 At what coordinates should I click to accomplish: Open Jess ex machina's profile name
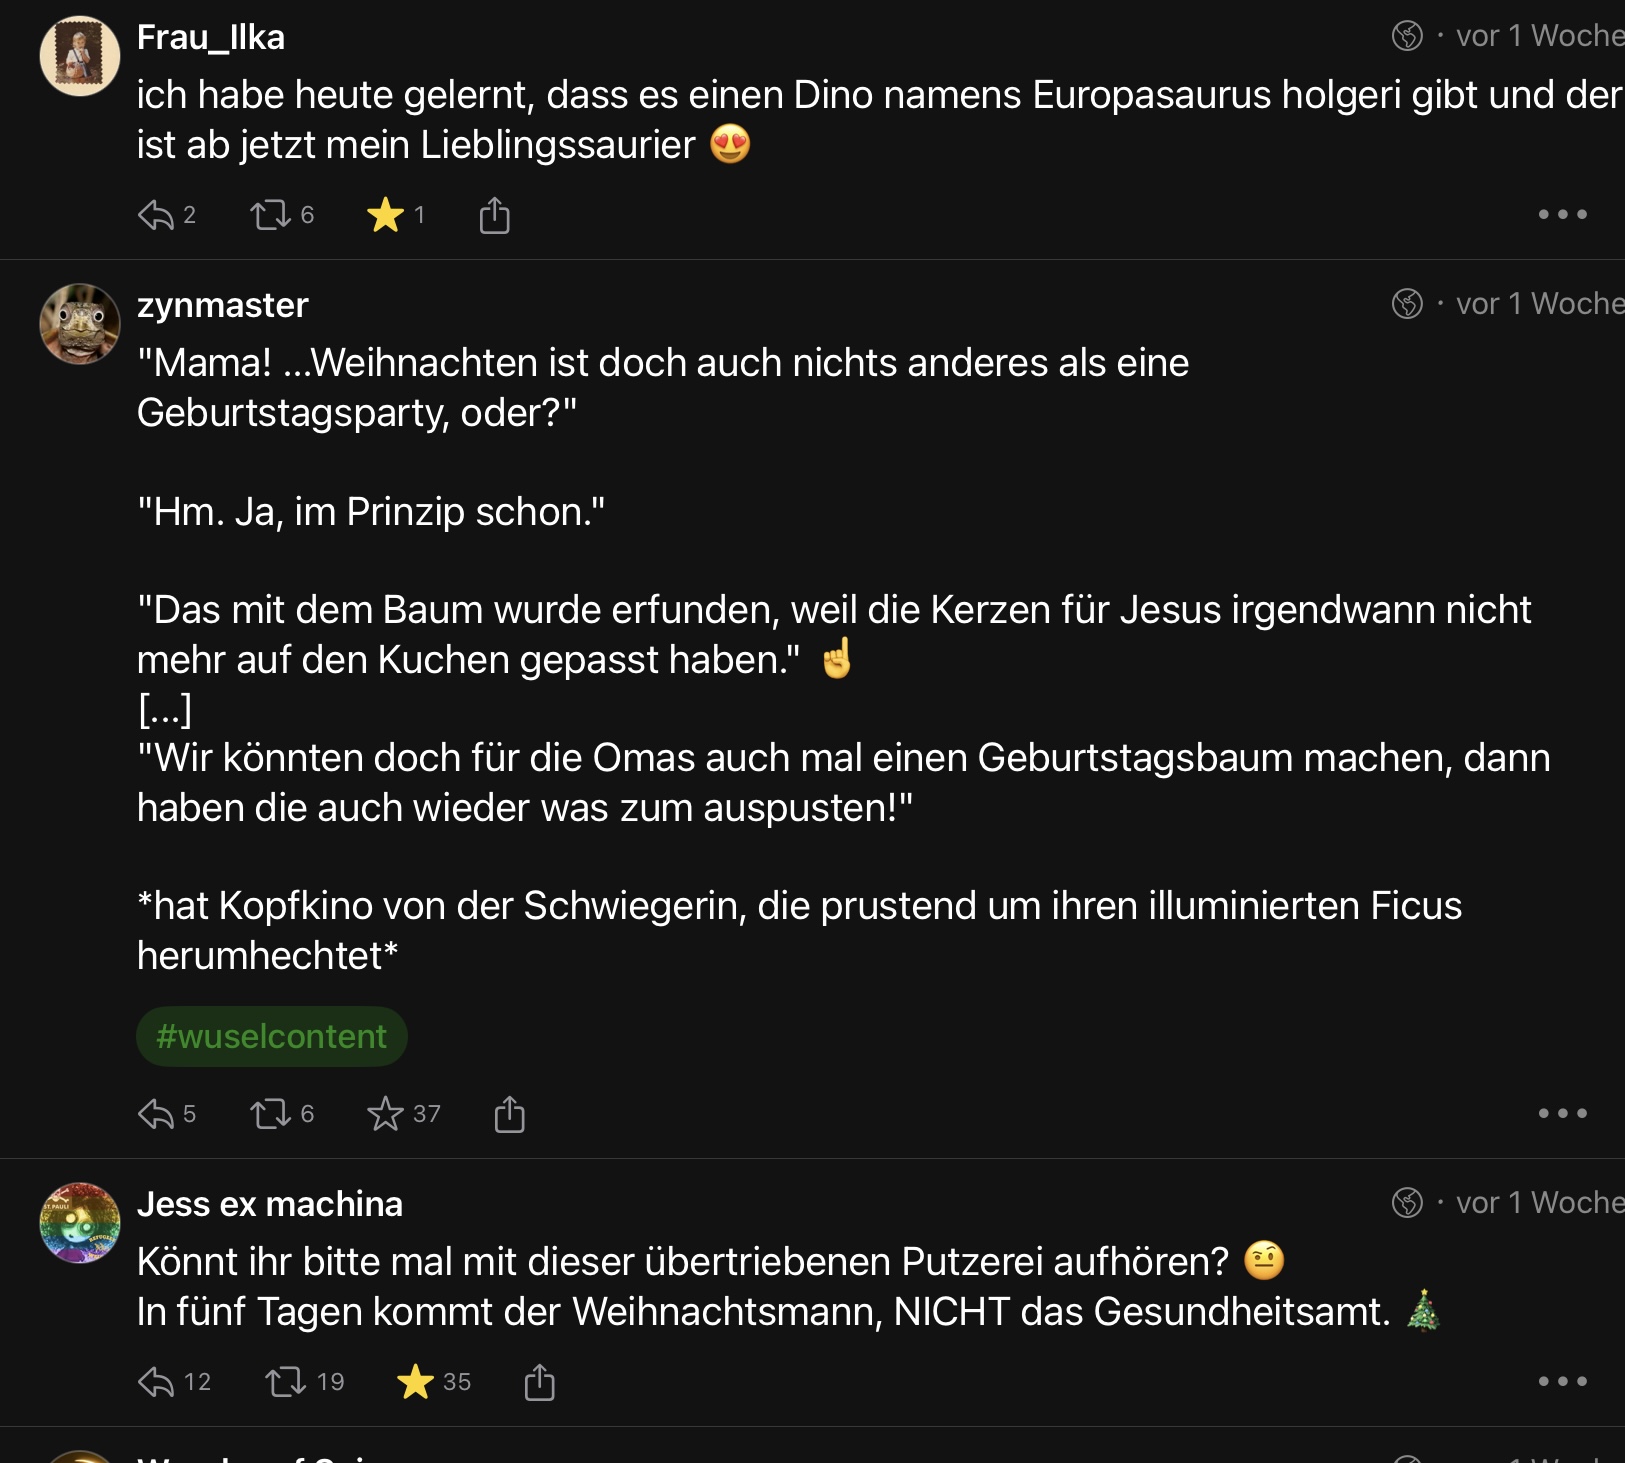coord(269,1204)
